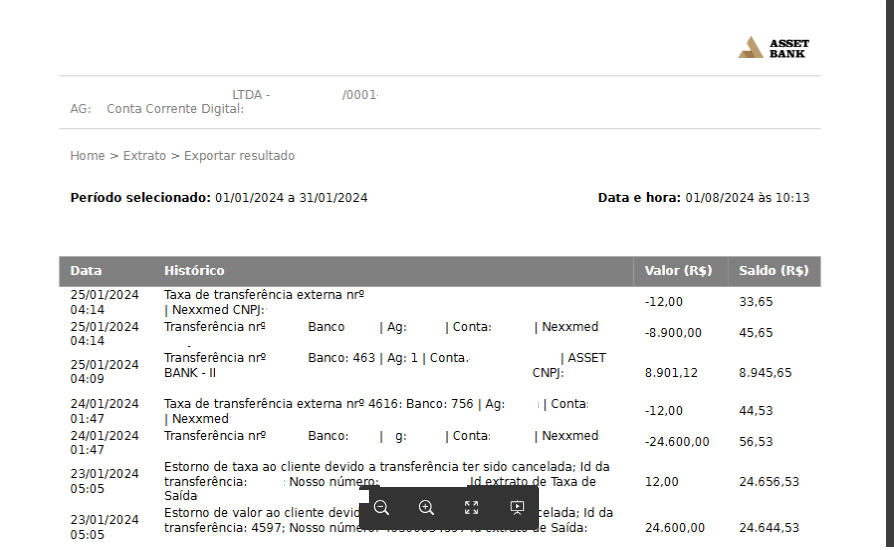894x550 pixels.
Task: Select the balance 33,65
Action: point(756,302)
